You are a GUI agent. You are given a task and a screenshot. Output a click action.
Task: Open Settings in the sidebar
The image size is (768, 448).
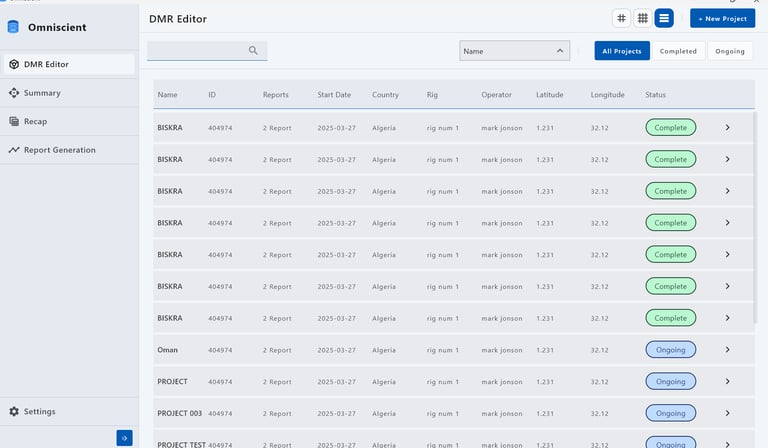69,411
